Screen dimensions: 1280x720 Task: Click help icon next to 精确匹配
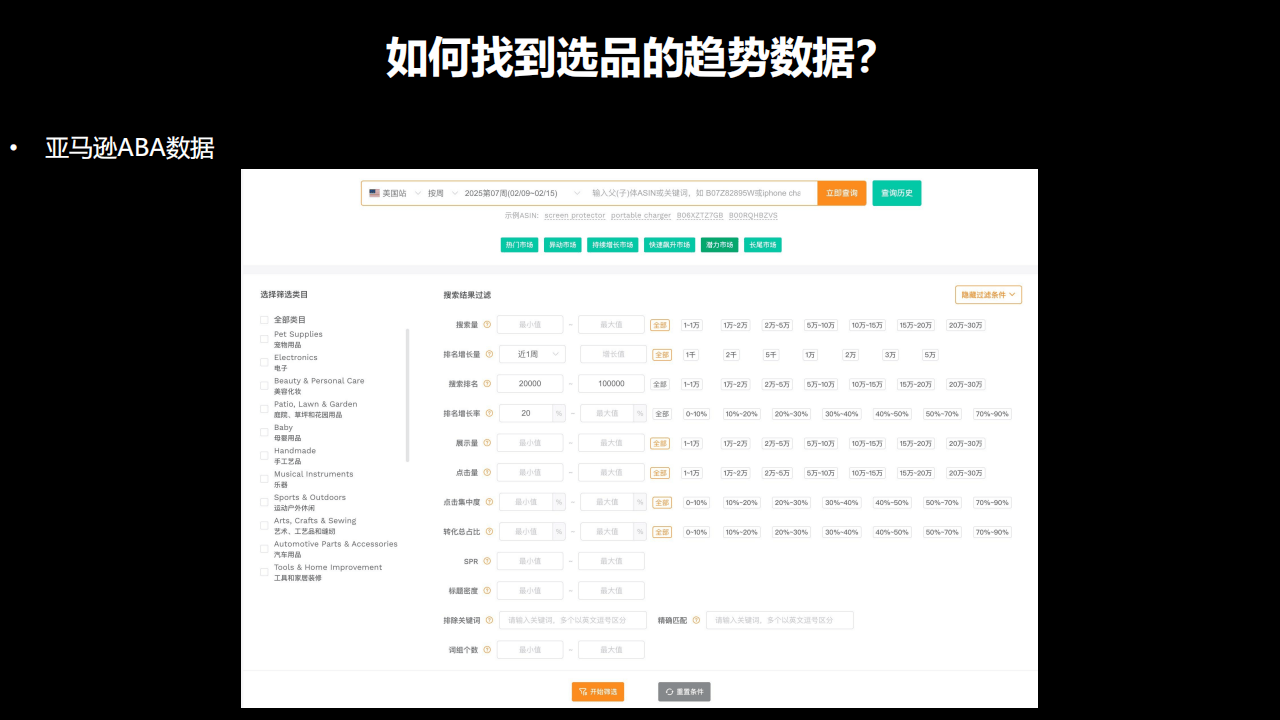coord(696,620)
